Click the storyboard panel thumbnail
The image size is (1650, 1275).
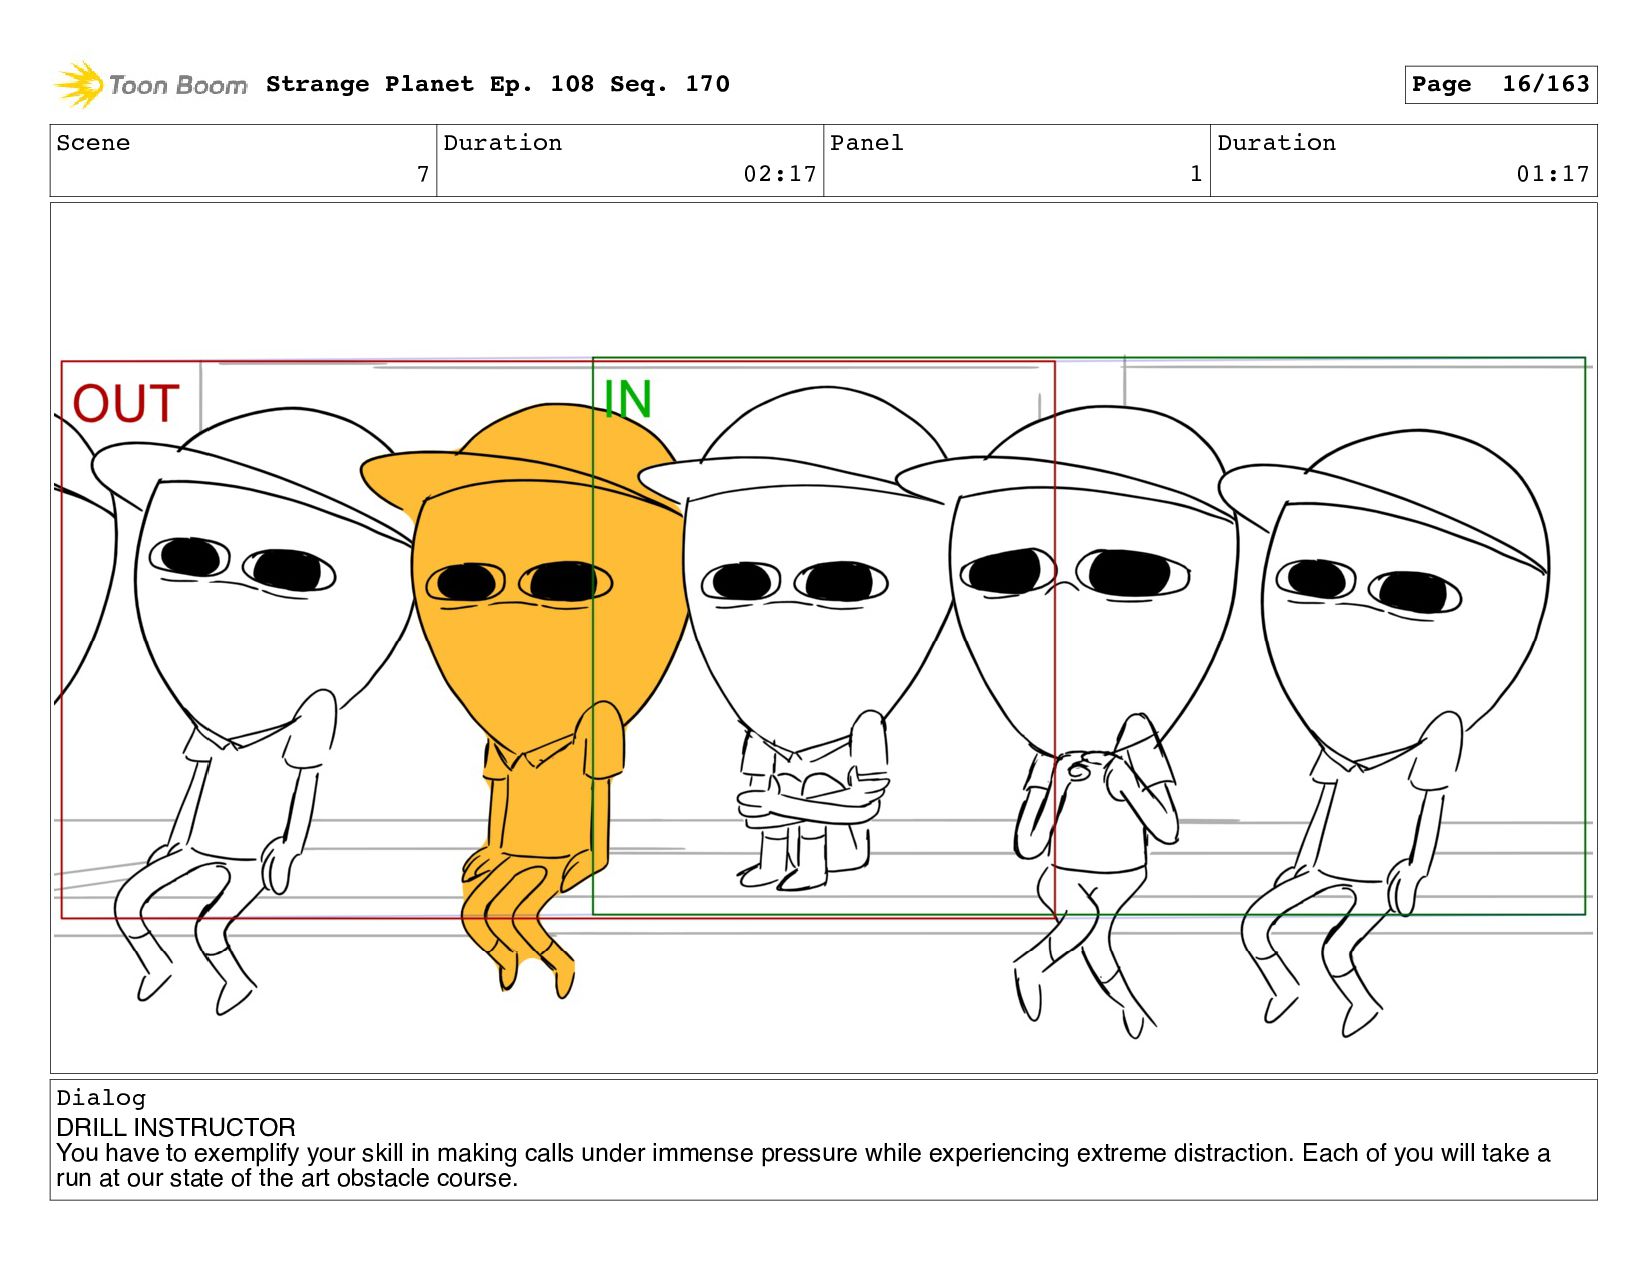coord(823,638)
